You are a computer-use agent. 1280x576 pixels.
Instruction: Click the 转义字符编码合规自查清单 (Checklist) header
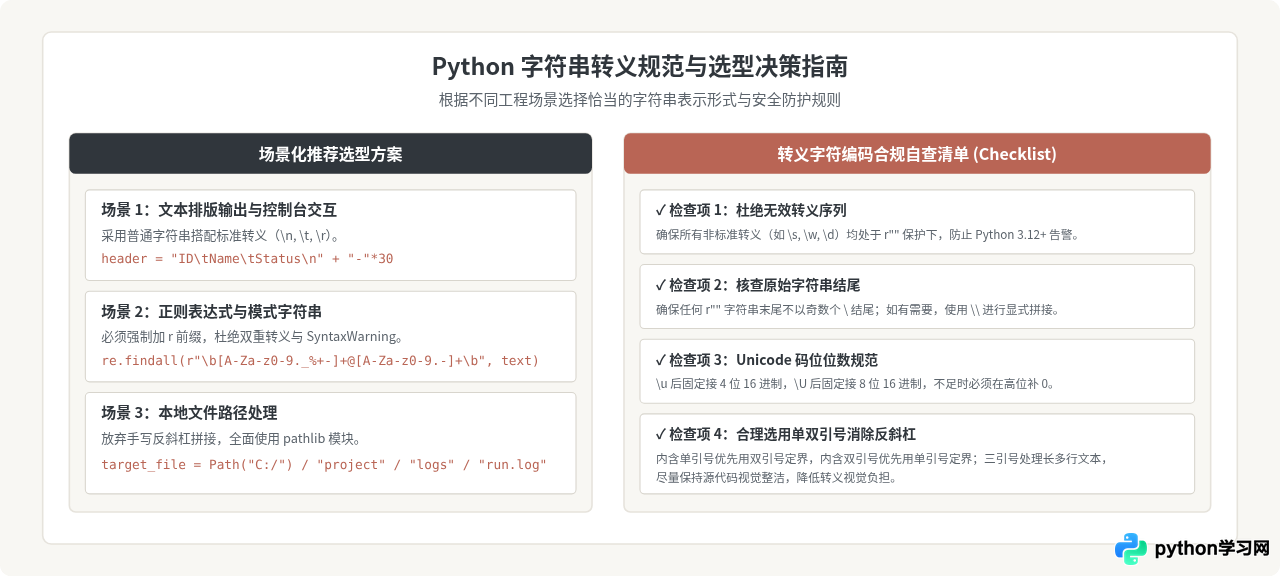coord(917,154)
